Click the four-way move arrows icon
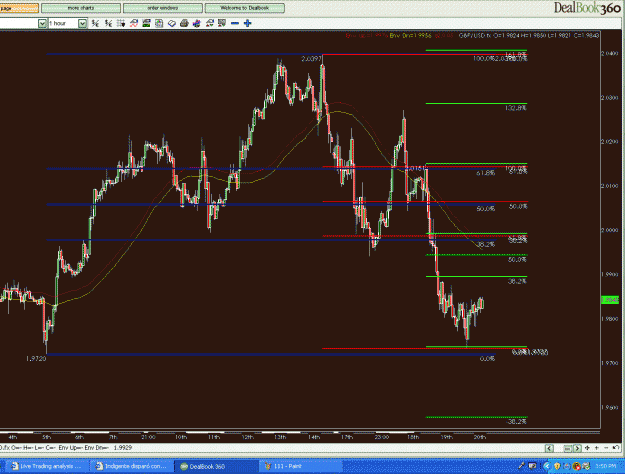Image resolution: width=625 pixels, height=474 pixels. click(x=587, y=448)
